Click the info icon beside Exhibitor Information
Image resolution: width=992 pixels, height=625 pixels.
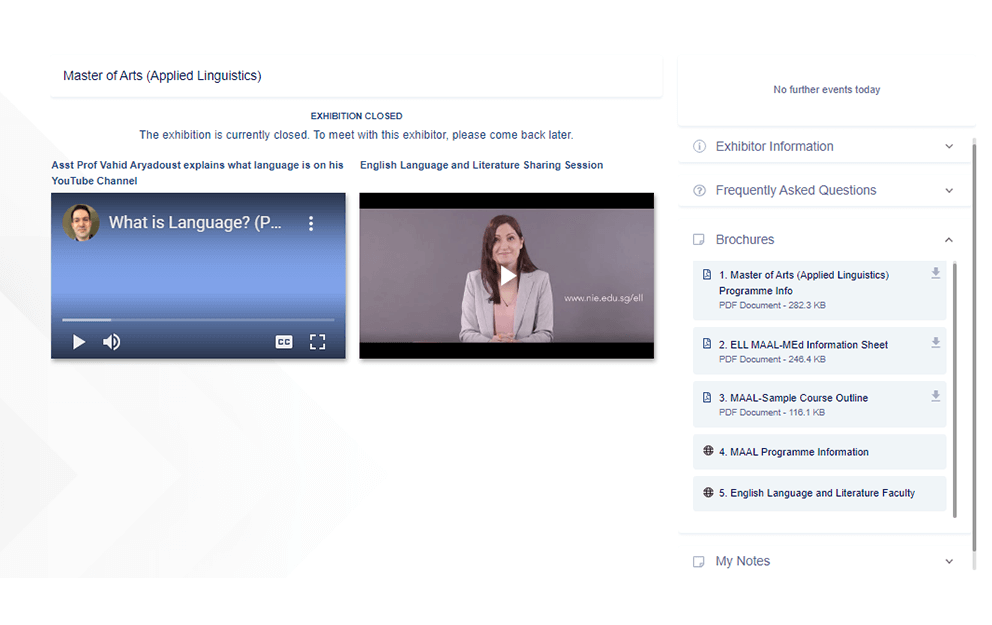[699, 147]
